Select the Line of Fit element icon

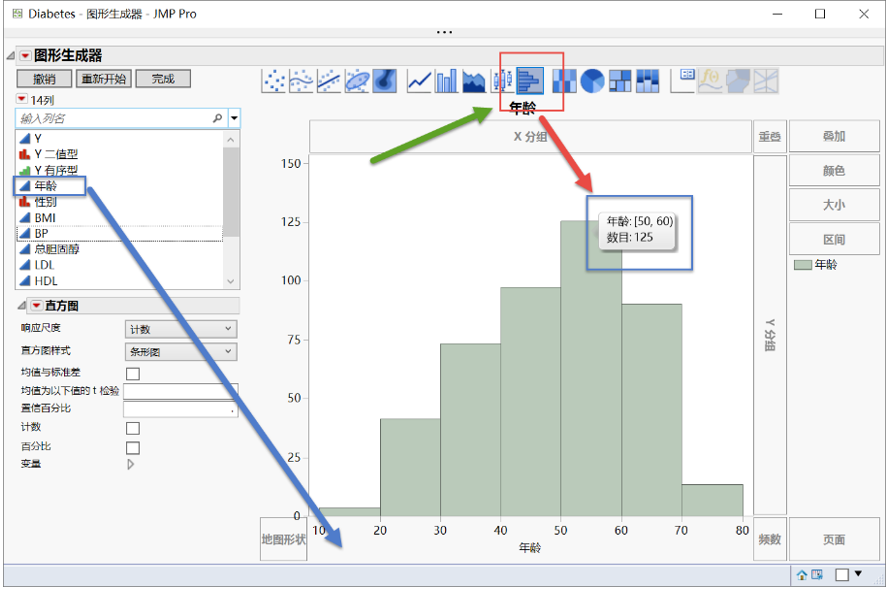click(329, 81)
